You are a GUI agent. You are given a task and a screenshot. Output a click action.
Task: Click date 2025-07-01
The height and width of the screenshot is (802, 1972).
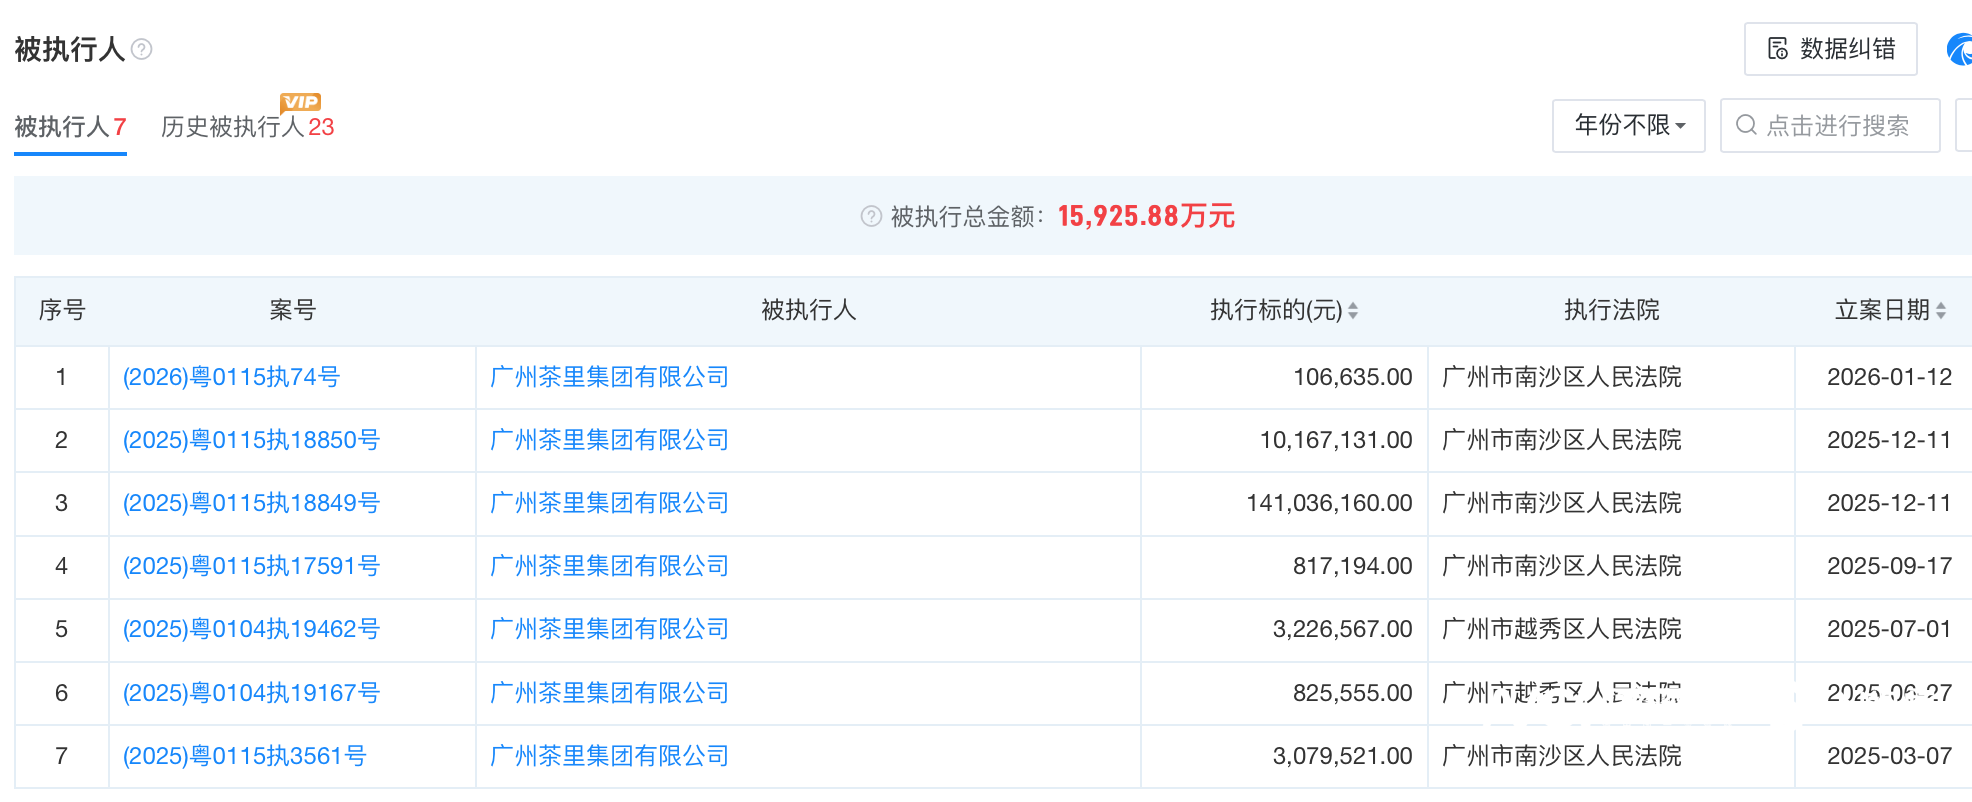(1889, 629)
